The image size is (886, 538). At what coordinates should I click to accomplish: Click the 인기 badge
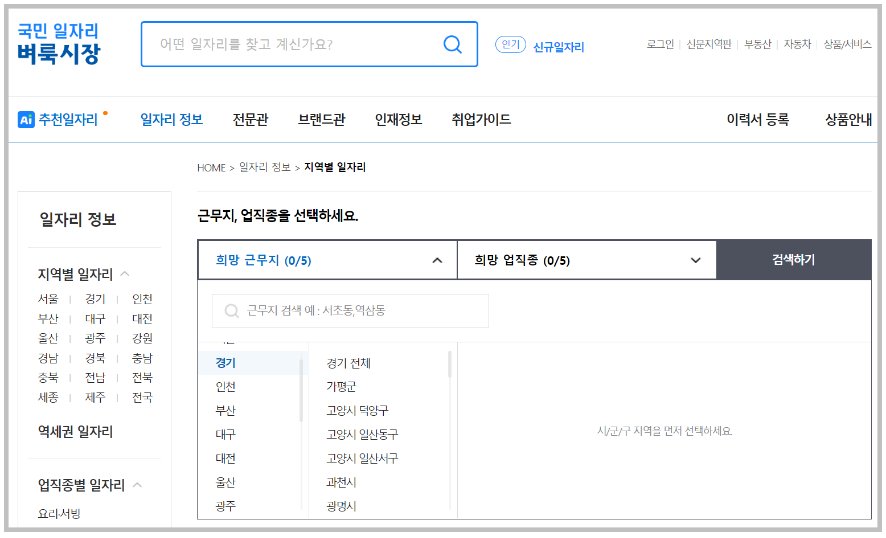click(x=510, y=44)
